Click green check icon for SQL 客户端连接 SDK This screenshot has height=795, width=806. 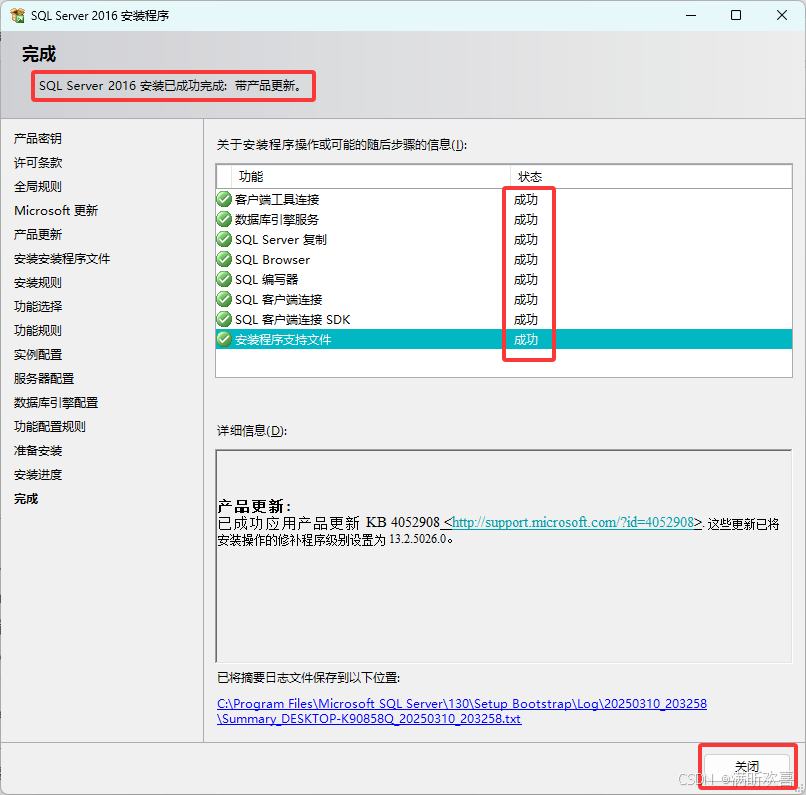(x=224, y=319)
